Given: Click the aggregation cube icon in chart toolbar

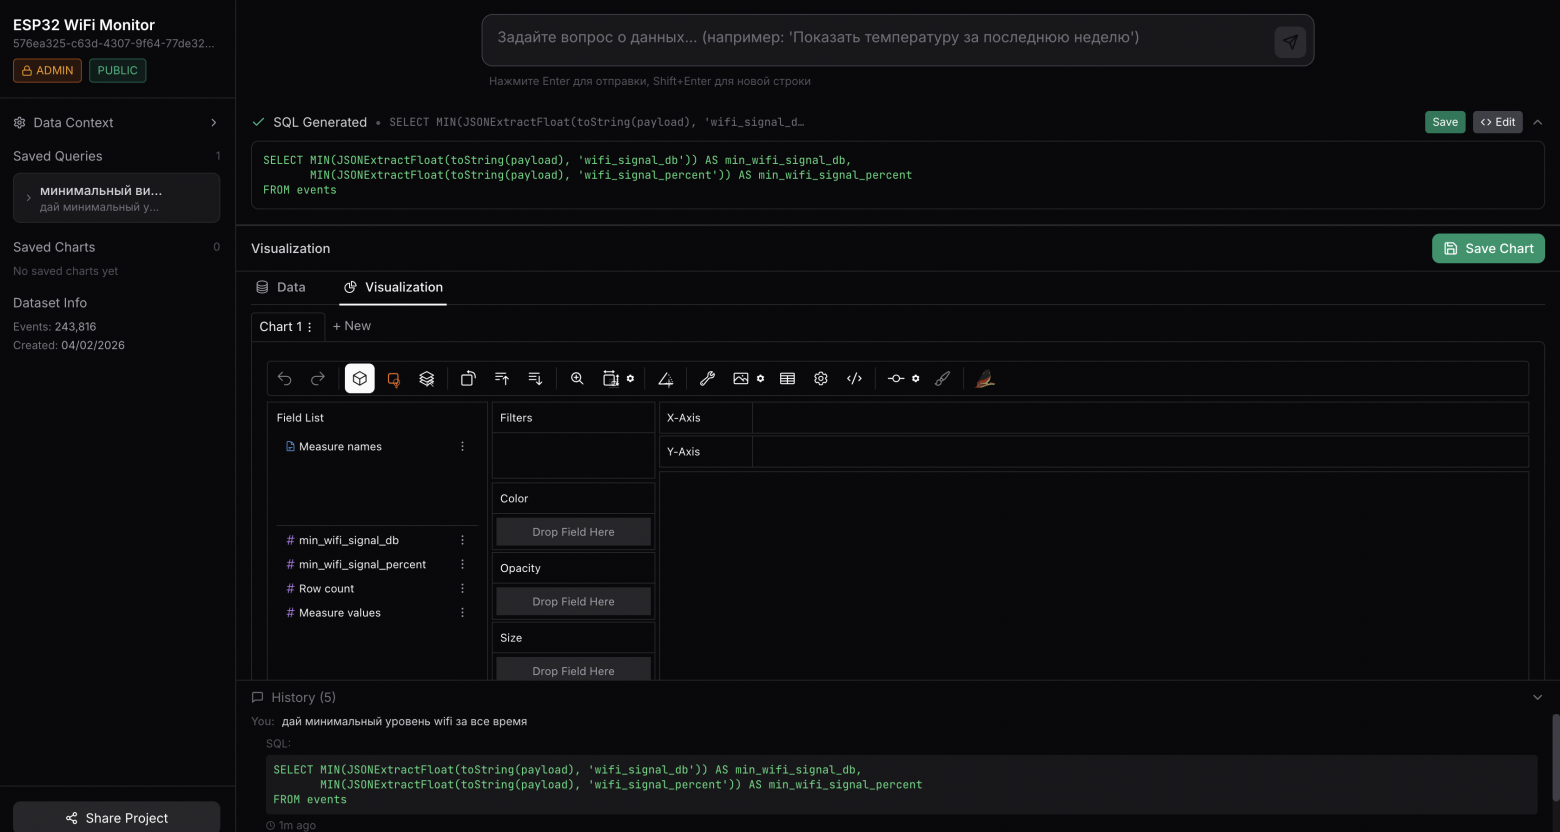Looking at the screenshot, I should (x=360, y=379).
